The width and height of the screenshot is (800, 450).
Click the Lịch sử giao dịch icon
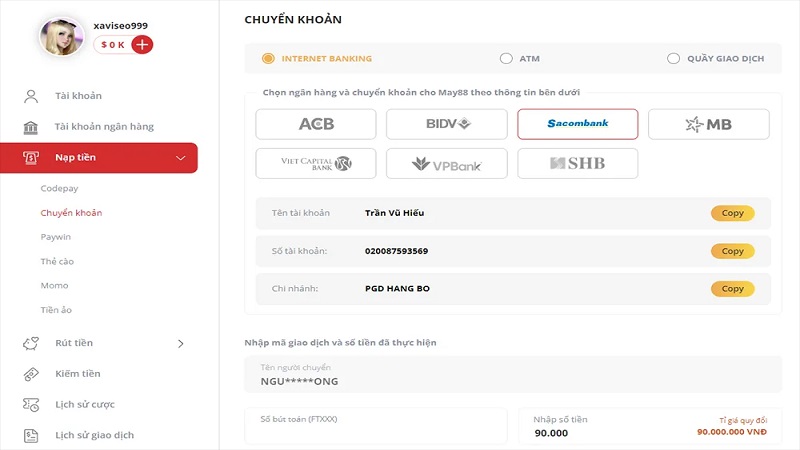tap(31, 435)
